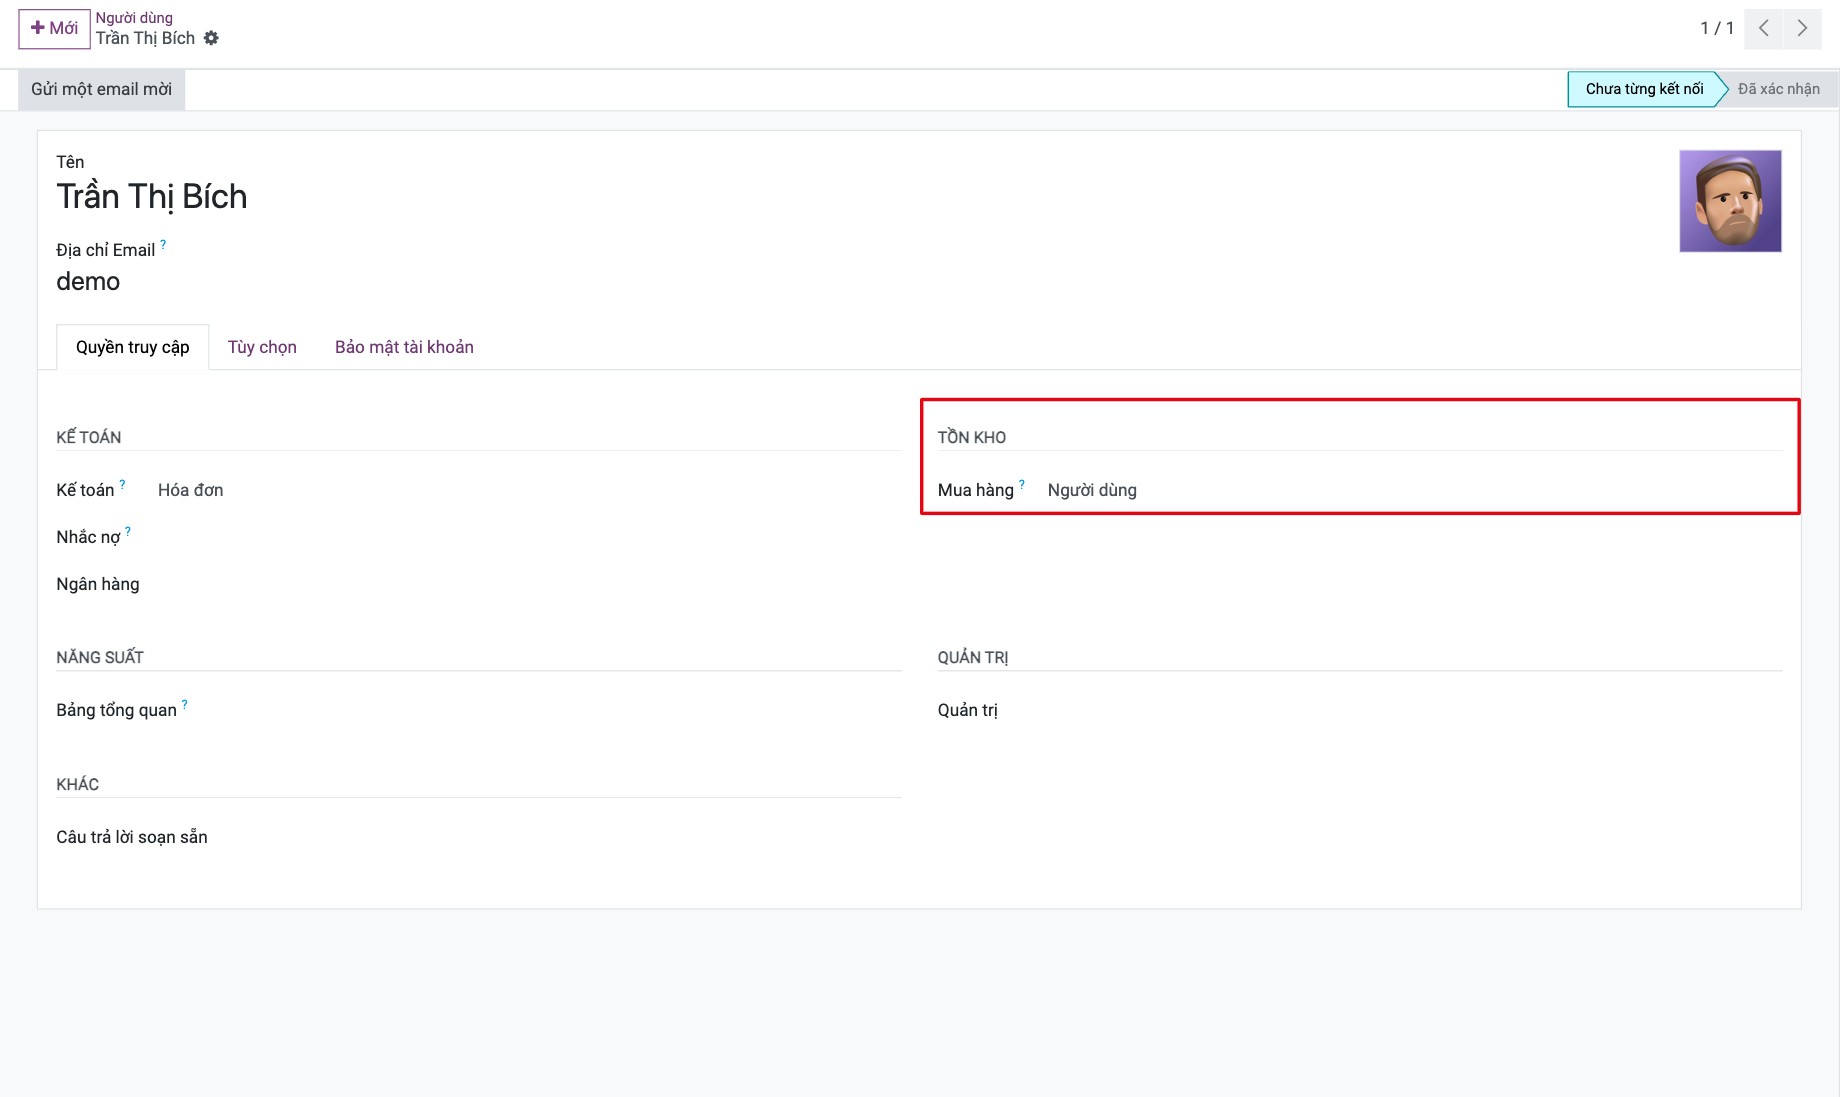1840x1097 pixels.
Task: Click the Bảng tổng quan field label
Action: pos(116,710)
